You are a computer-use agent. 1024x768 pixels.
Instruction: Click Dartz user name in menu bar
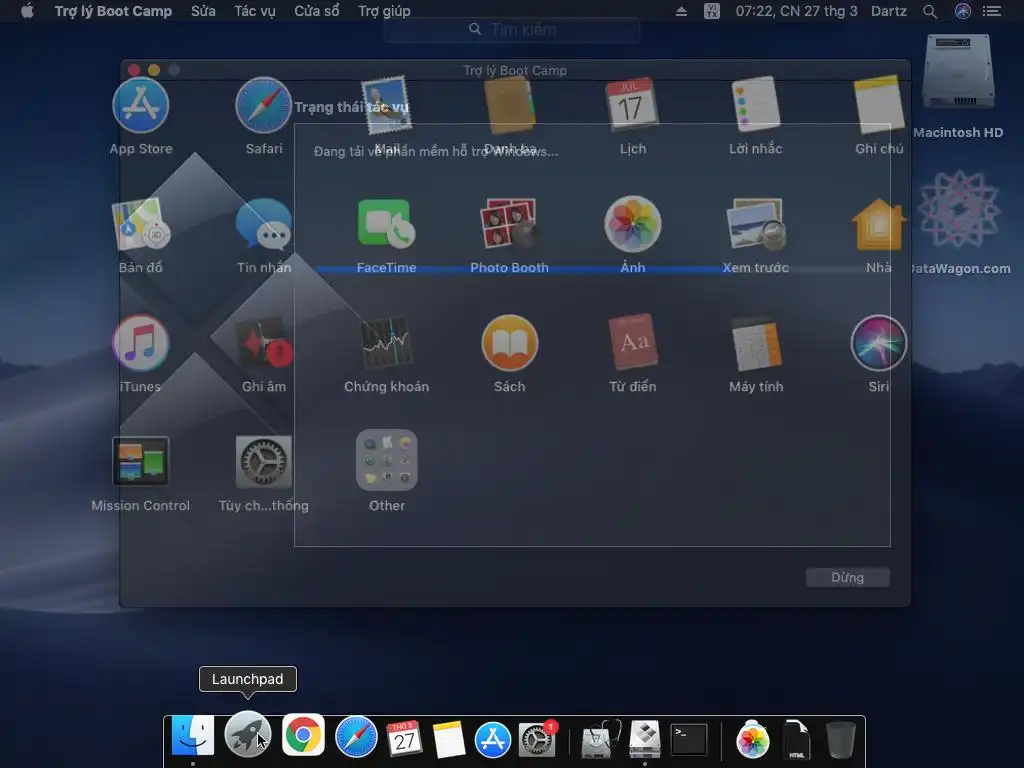(x=888, y=11)
